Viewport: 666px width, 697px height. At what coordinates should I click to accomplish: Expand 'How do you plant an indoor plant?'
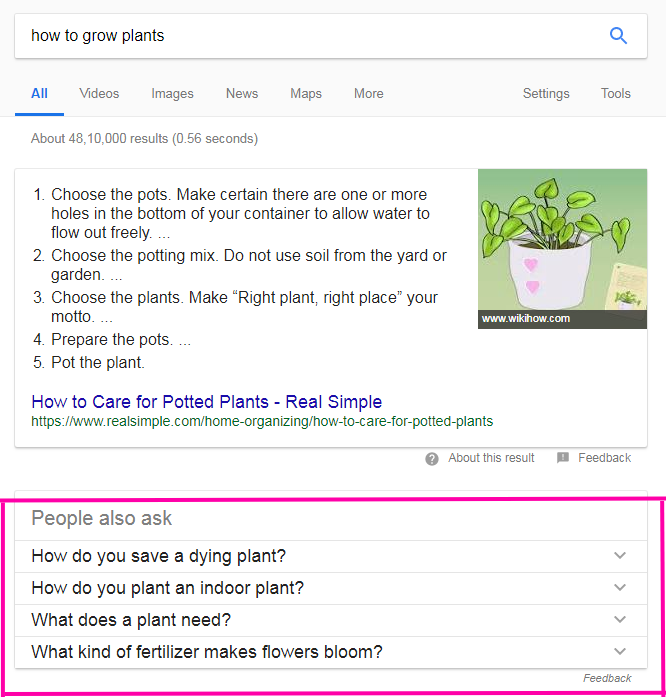tap(331, 588)
